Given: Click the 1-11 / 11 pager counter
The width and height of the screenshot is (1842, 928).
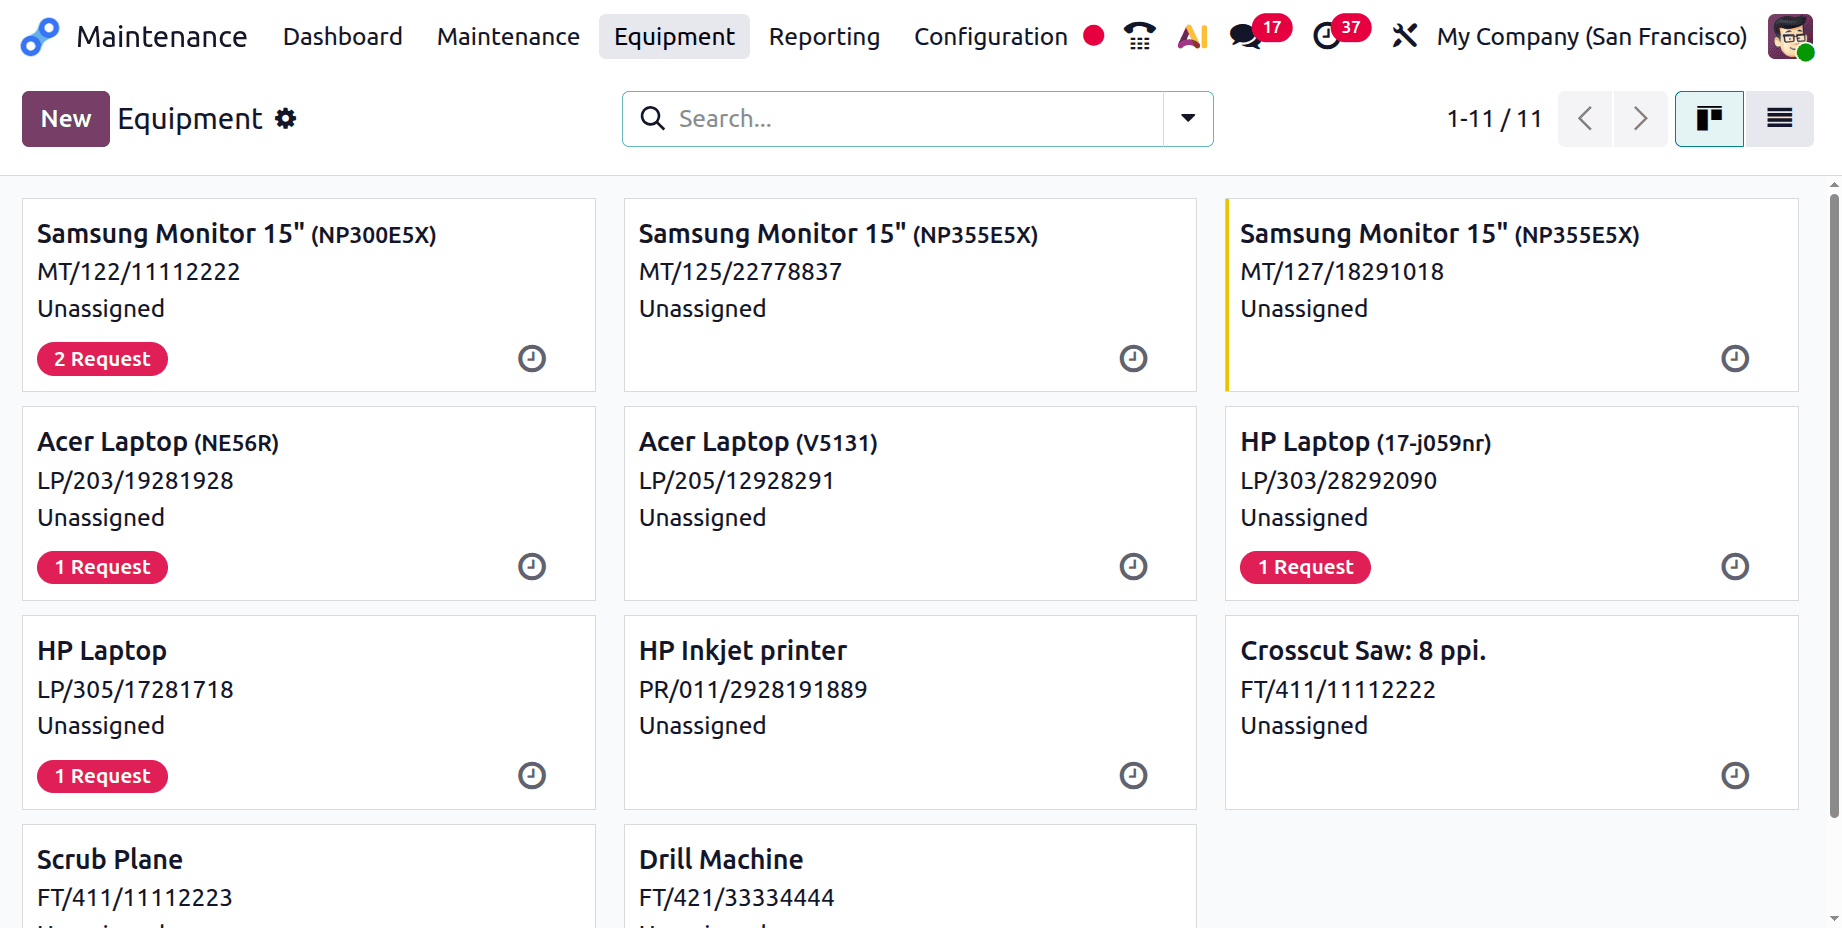Looking at the screenshot, I should coord(1494,119).
